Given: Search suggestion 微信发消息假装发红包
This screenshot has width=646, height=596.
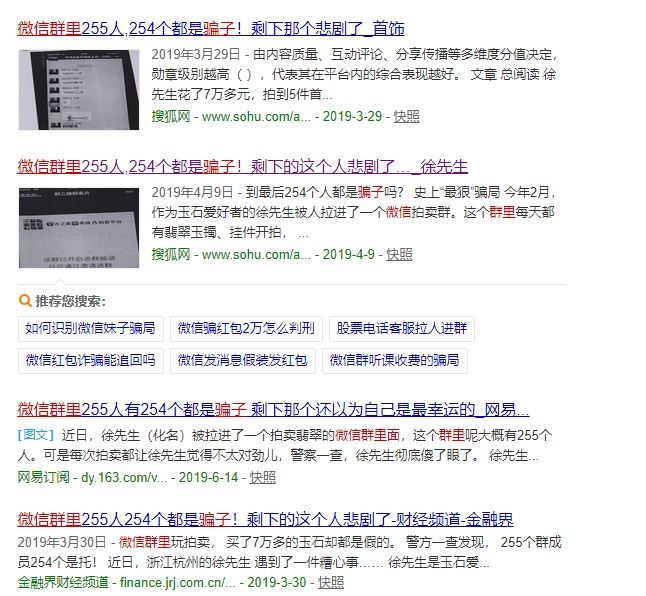Looking at the screenshot, I should (x=243, y=360).
